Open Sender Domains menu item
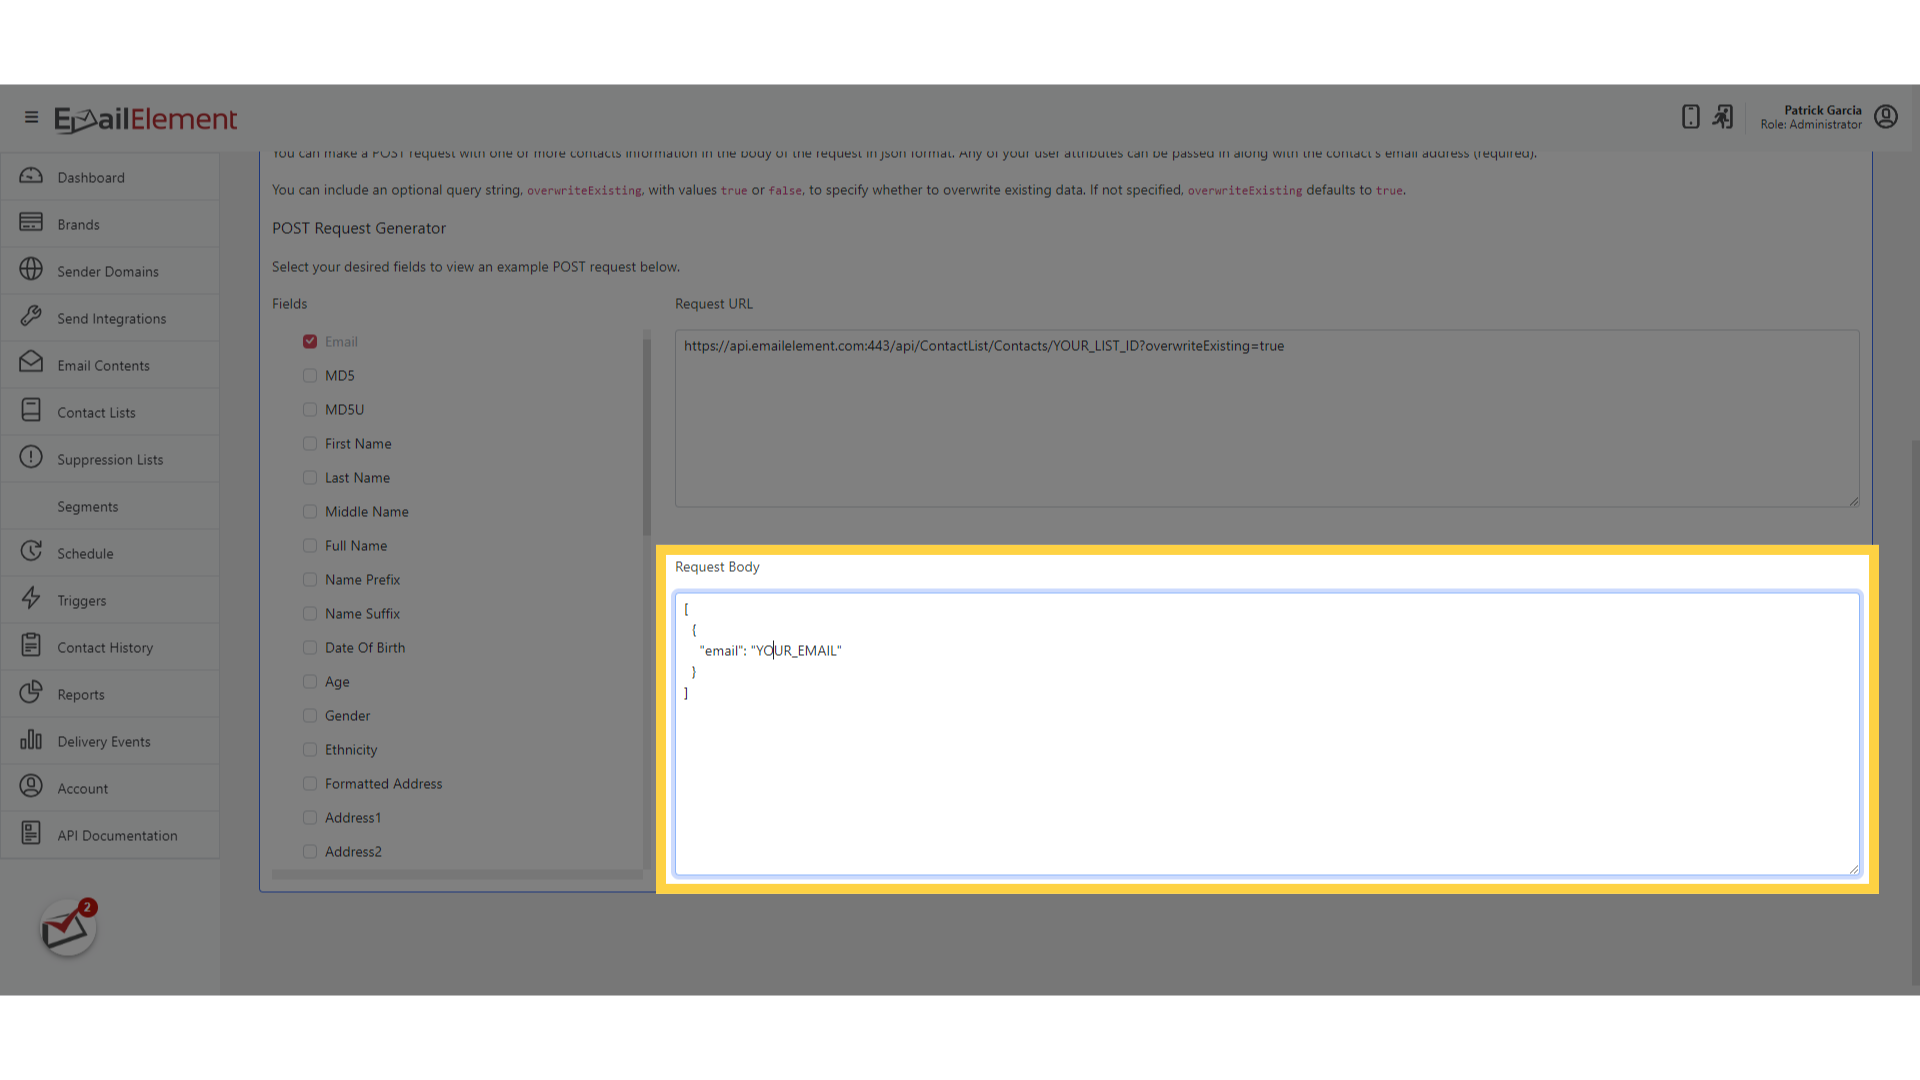1920x1080 pixels. tap(110, 271)
